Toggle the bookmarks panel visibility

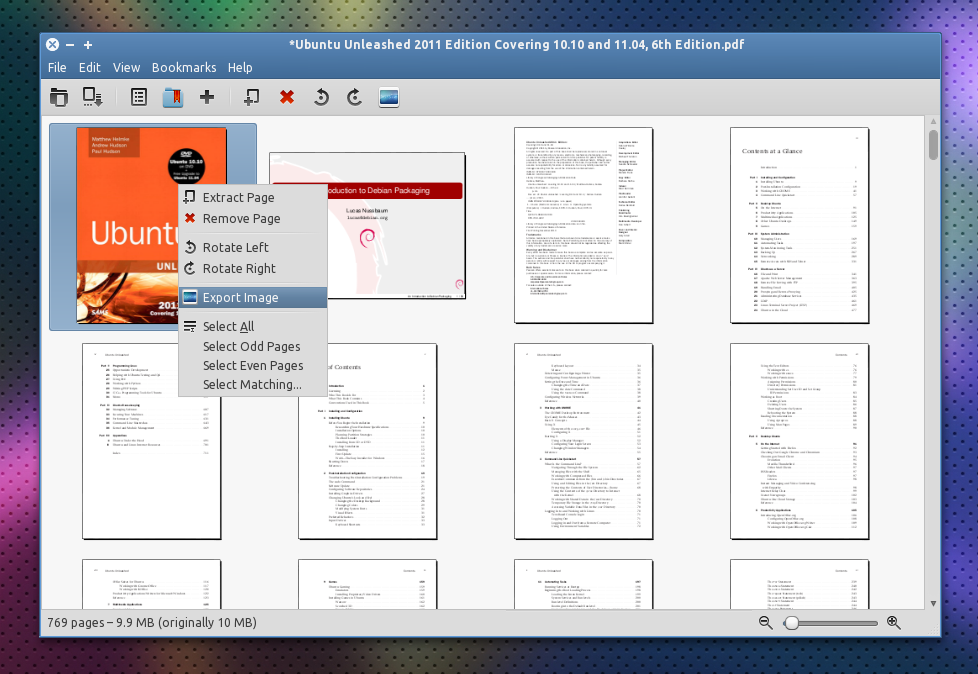point(172,96)
